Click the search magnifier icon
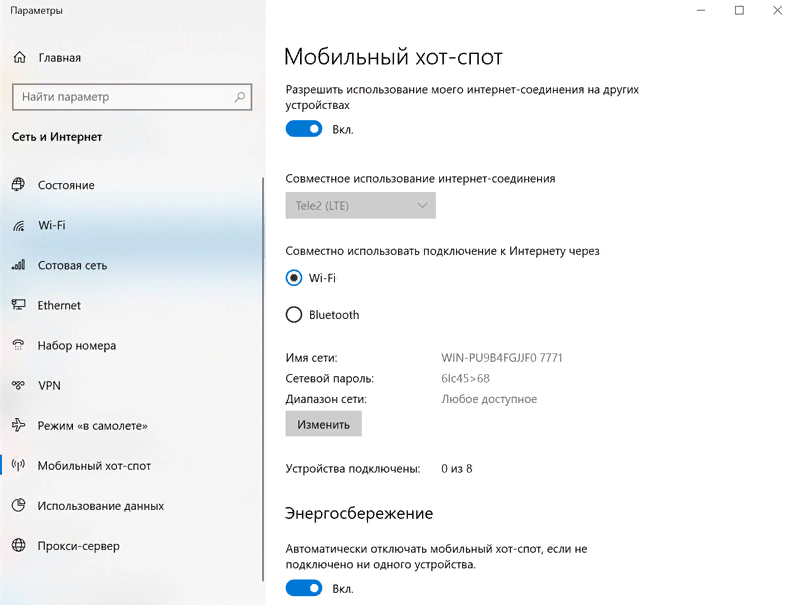The image size is (793, 605). click(240, 97)
